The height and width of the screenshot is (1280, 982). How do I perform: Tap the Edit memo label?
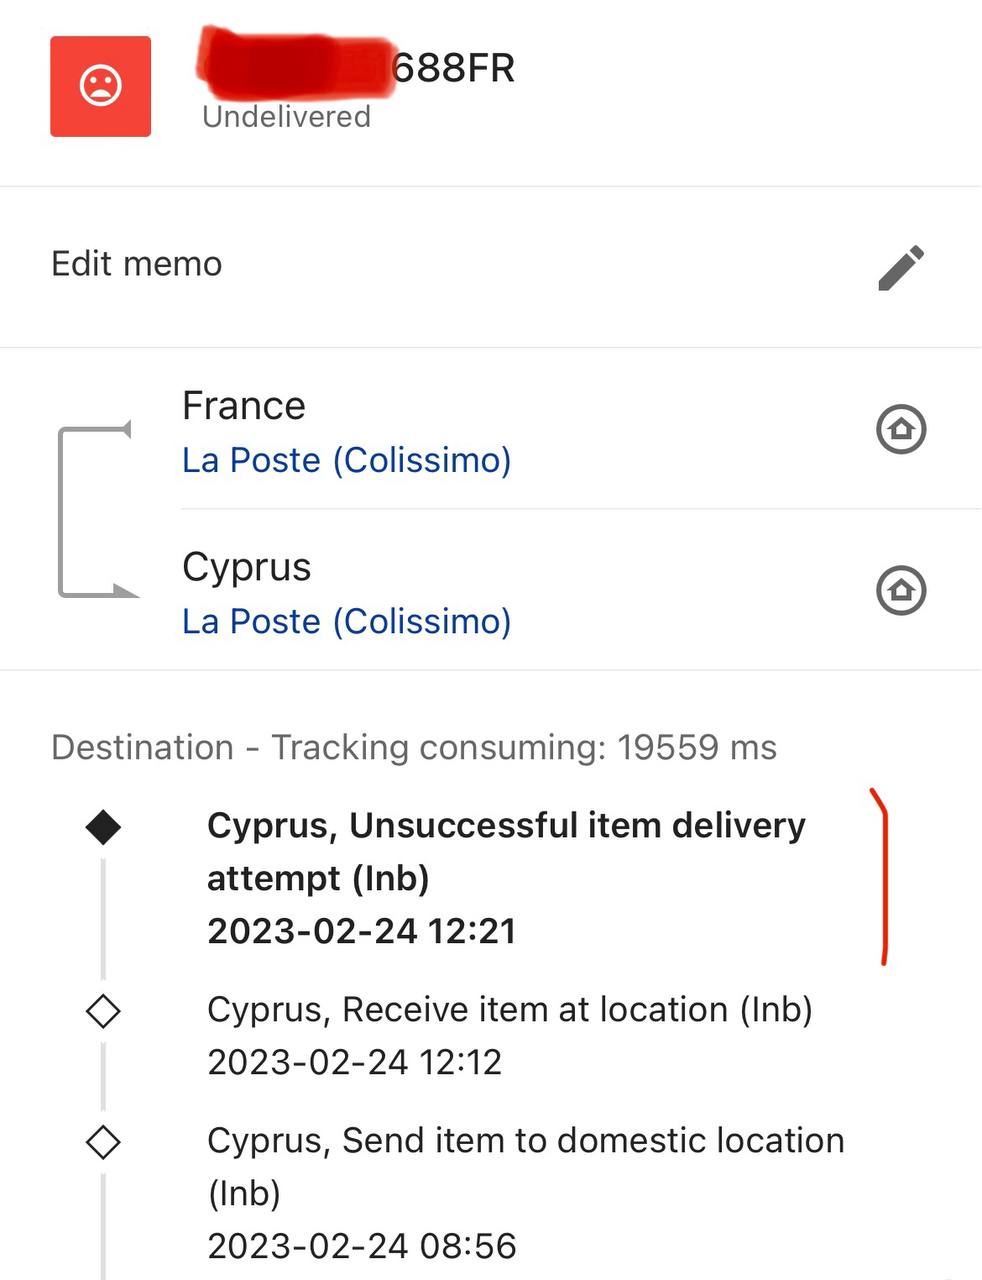tap(137, 264)
